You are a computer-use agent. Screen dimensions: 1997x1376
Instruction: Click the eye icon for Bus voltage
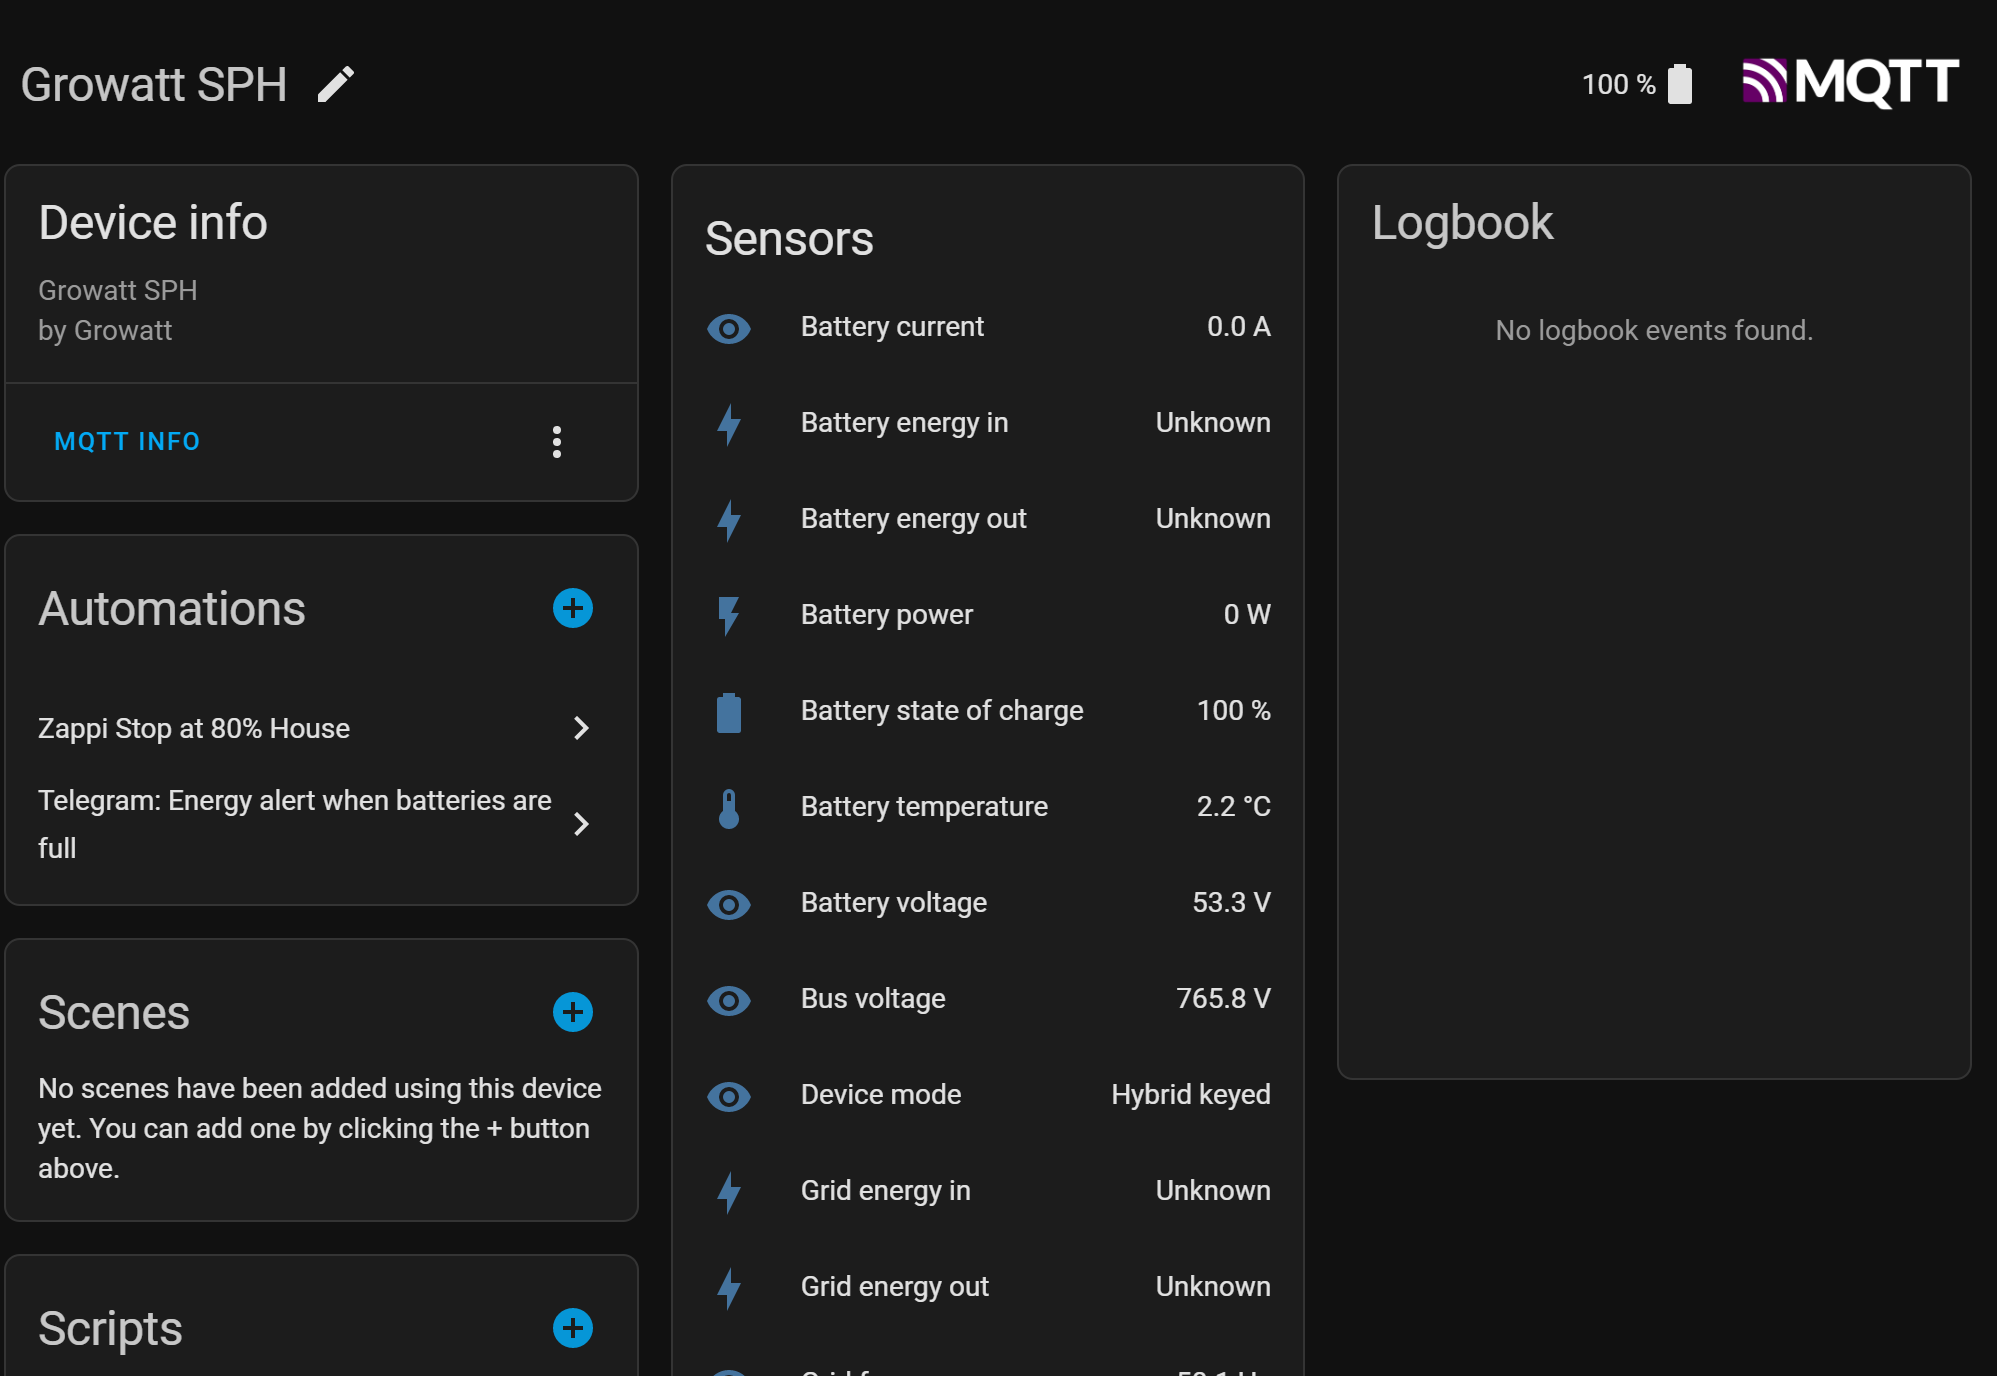pyautogui.click(x=729, y=1000)
